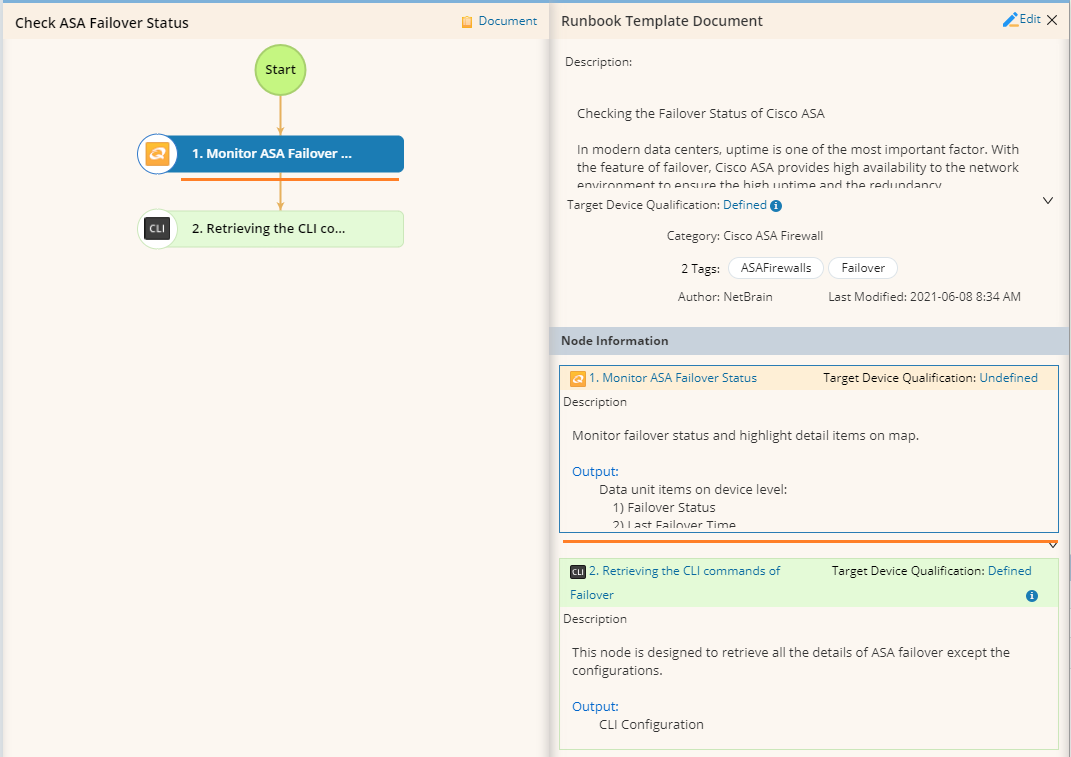Viewport: 1071px width, 757px height.
Task: Click the blue info icon in node 2 panel
Action: pyautogui.click(x=1032, y=595)
